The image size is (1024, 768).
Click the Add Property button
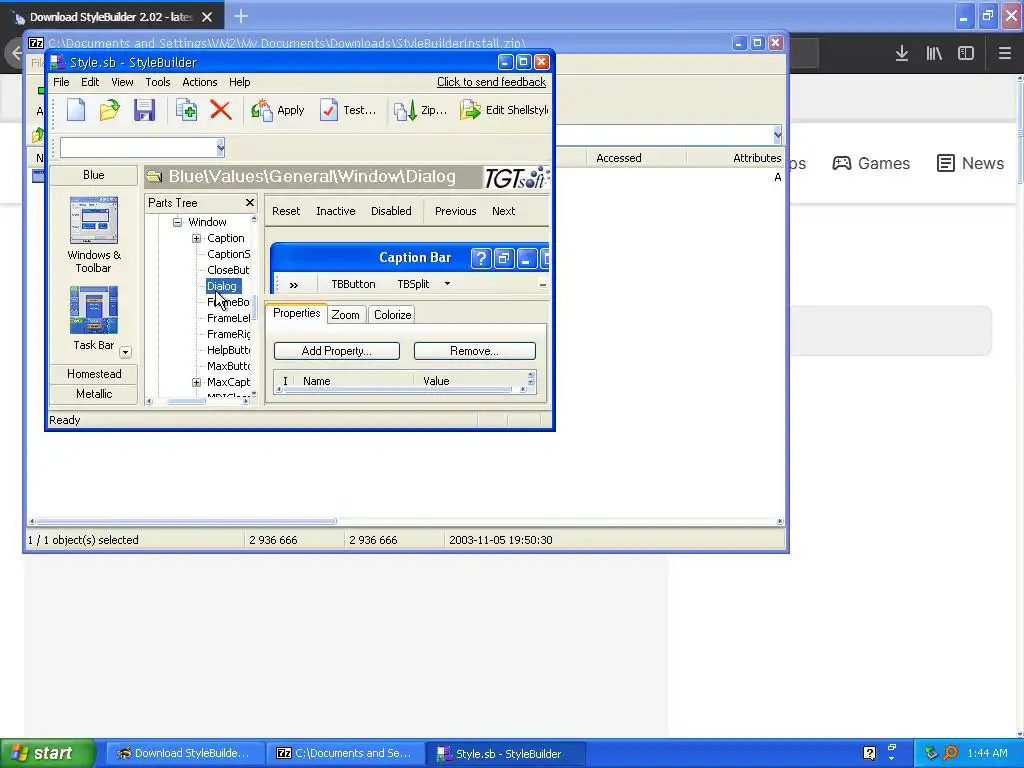click(x=336, y=351)
